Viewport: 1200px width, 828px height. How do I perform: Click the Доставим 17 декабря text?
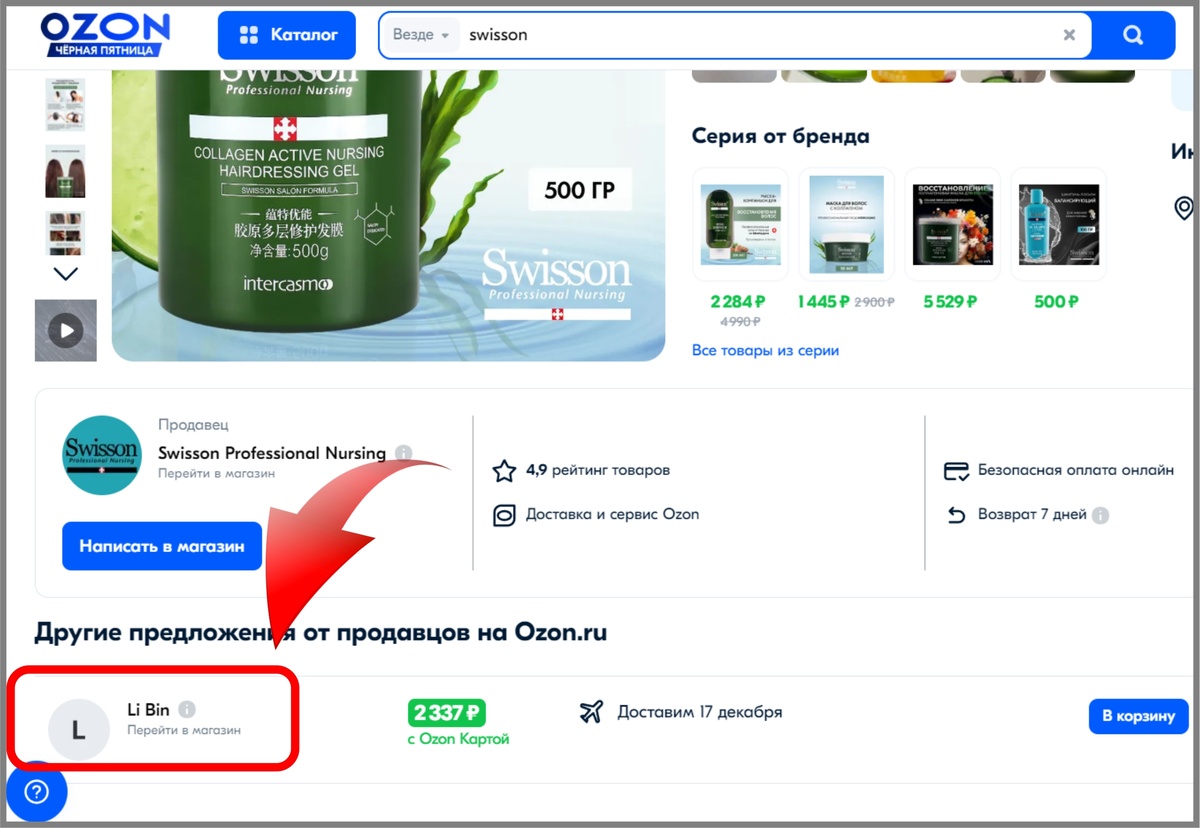(700, 713)
